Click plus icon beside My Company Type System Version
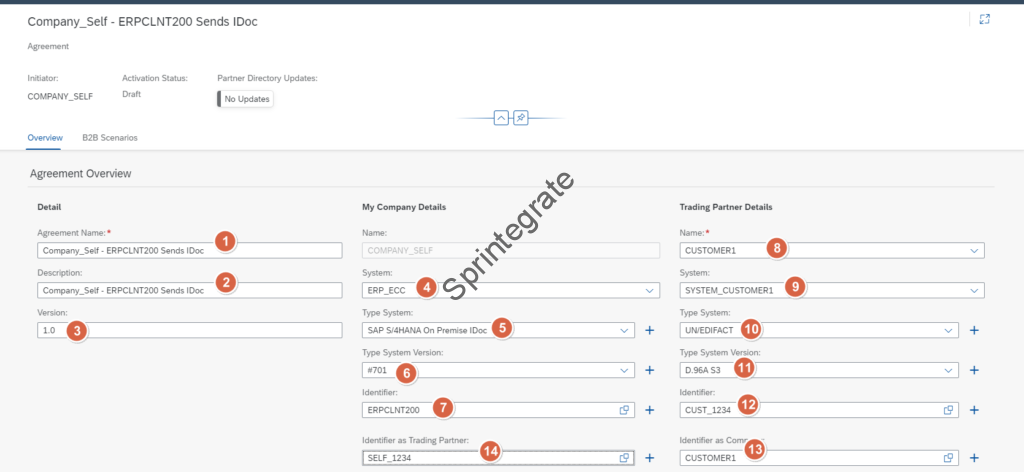The image size is (1024, 472). [x=649, y=370]
